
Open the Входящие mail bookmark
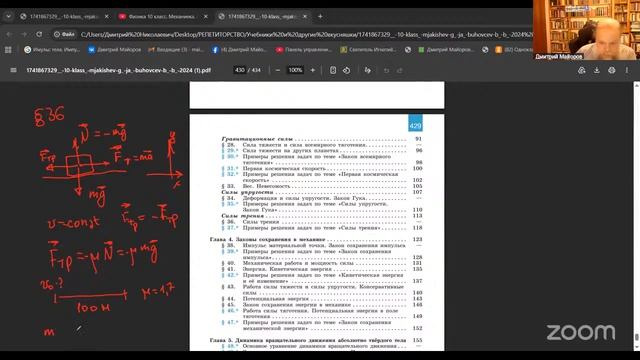tap(176, 50)
